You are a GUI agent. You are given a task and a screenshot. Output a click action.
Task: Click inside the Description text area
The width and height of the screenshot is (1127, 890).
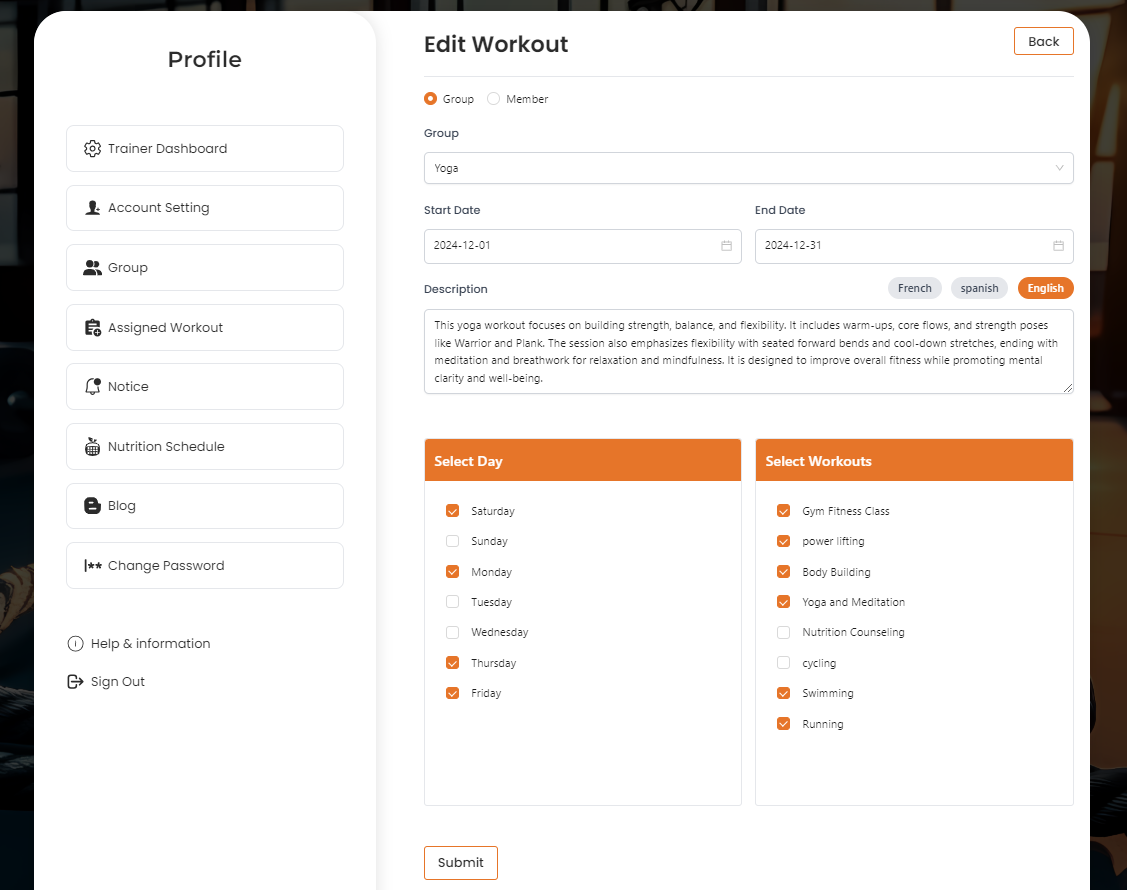[748, 351]
